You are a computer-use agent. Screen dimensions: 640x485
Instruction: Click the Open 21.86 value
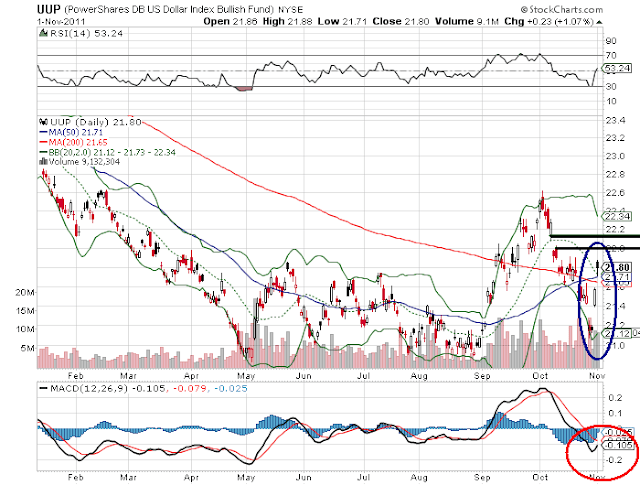click(230, 22)
